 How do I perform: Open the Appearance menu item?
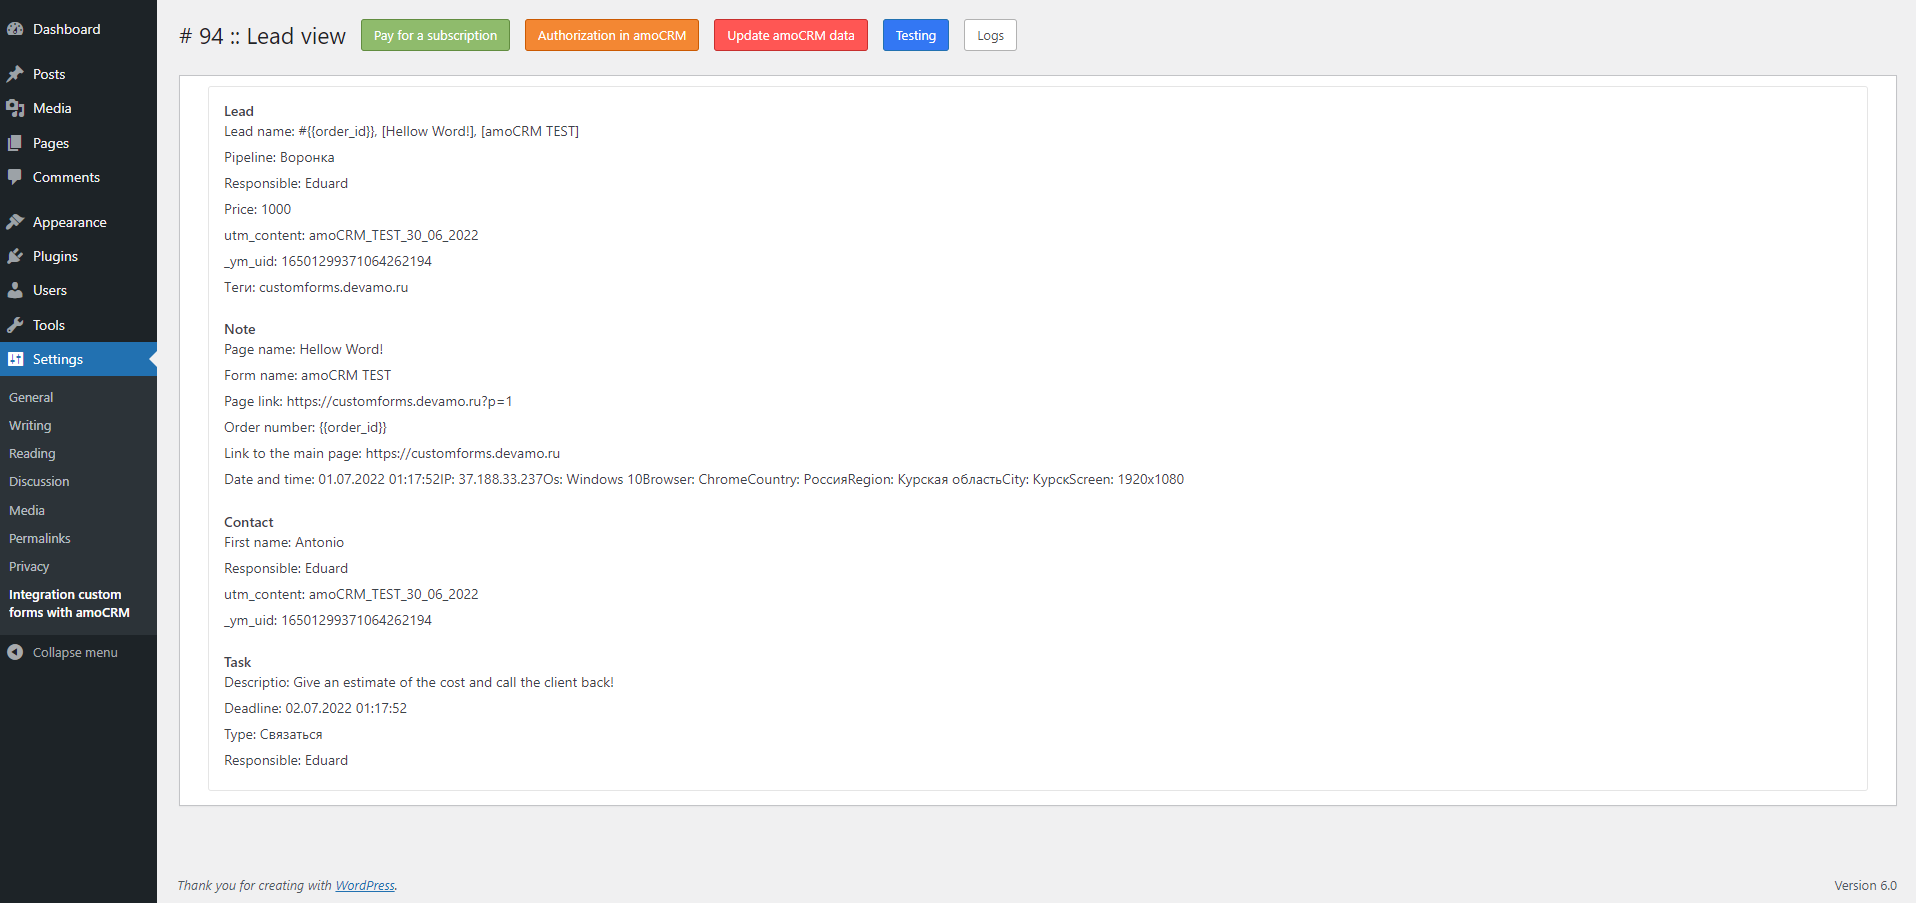78,222
